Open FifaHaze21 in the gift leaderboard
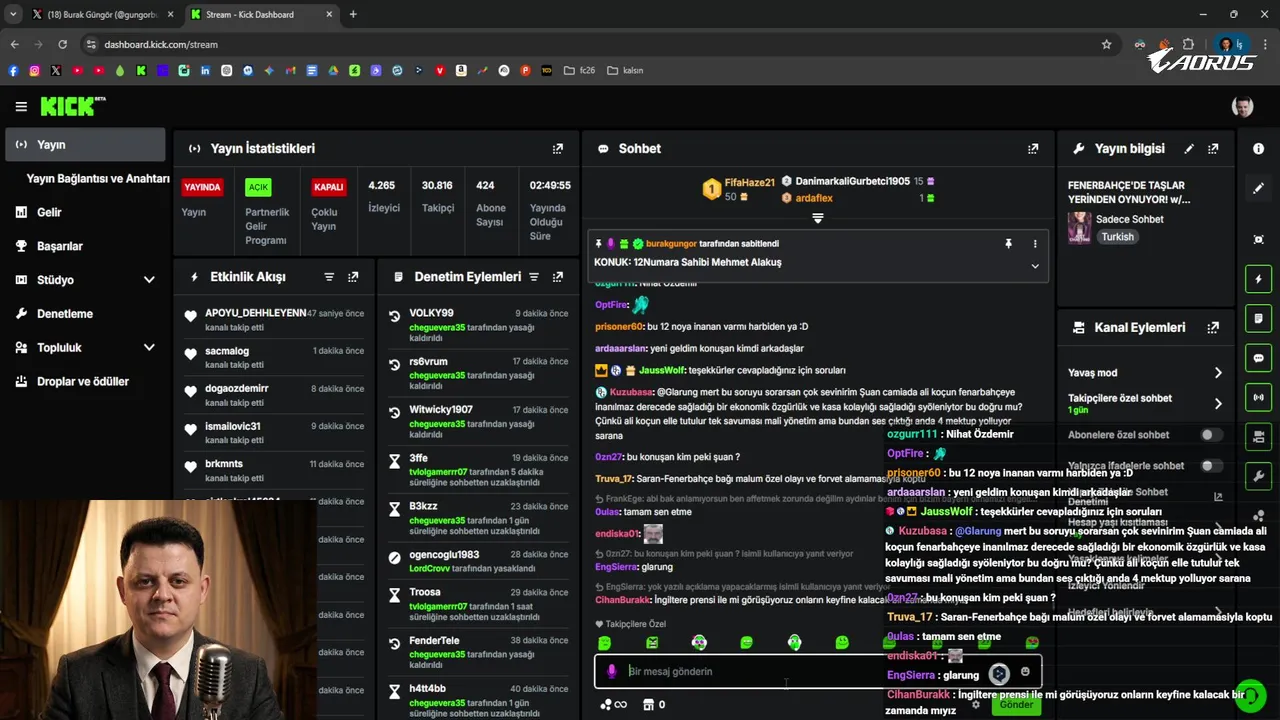 coord(749,183)
